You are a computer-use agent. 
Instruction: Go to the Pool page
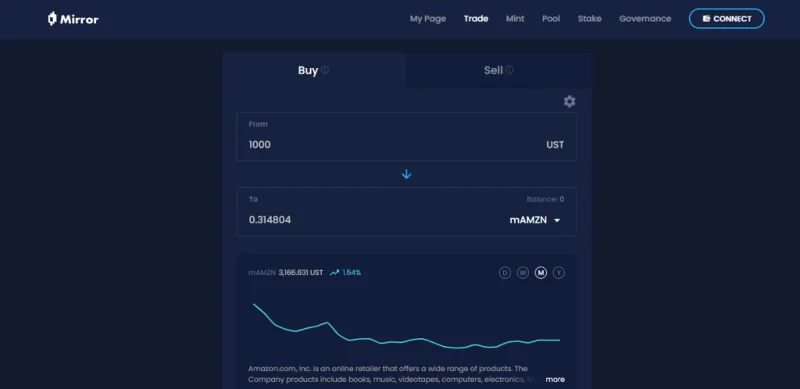click(551, 19)
